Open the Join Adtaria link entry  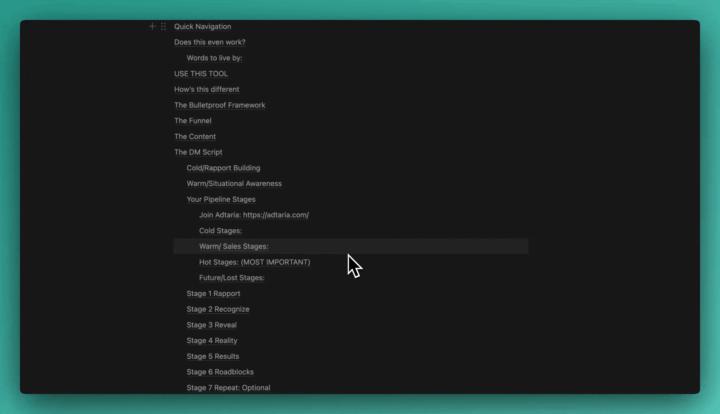[254, 215]
